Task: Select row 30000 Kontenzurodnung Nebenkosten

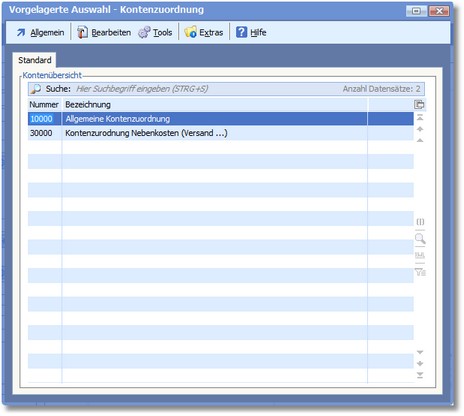Action: (x=221, y=133)
